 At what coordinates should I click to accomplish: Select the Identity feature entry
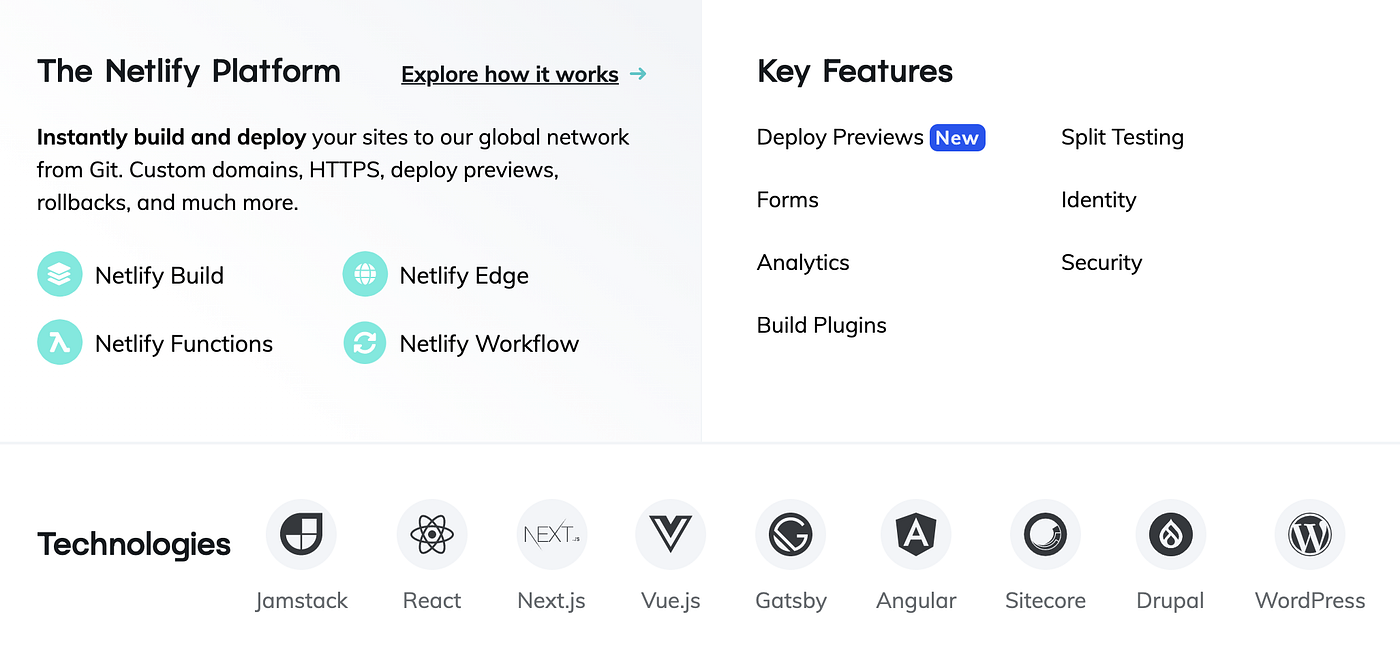click(x=1098, y=200)
